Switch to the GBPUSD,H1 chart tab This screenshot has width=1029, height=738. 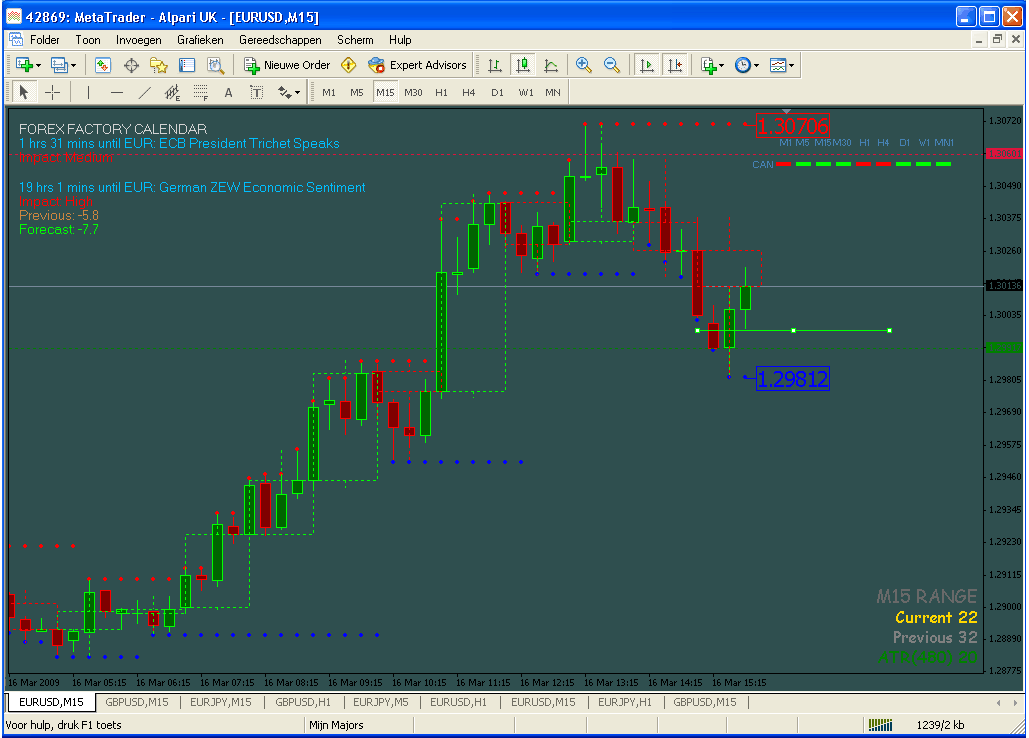(x=303, y=702)
